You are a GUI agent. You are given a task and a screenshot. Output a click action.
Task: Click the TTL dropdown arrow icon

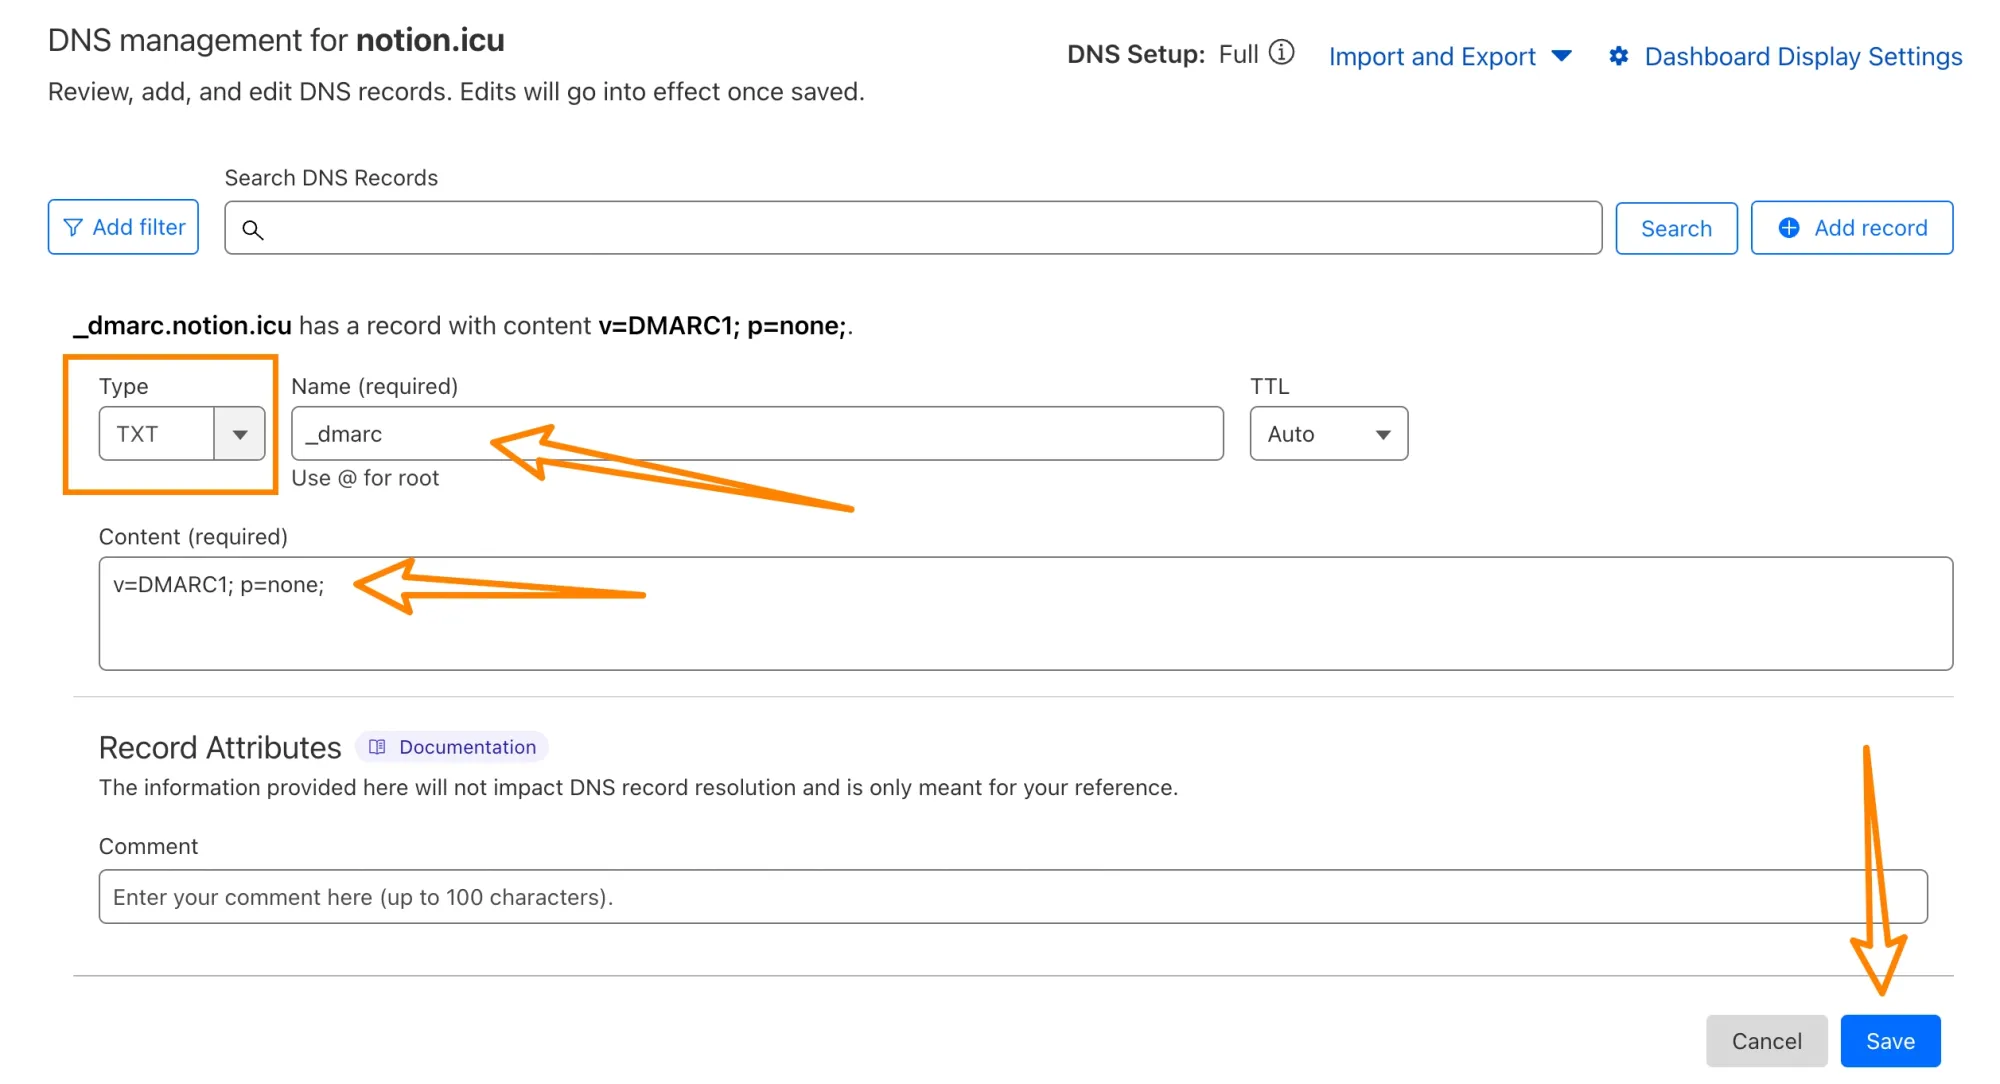[x=1383, y=433]
